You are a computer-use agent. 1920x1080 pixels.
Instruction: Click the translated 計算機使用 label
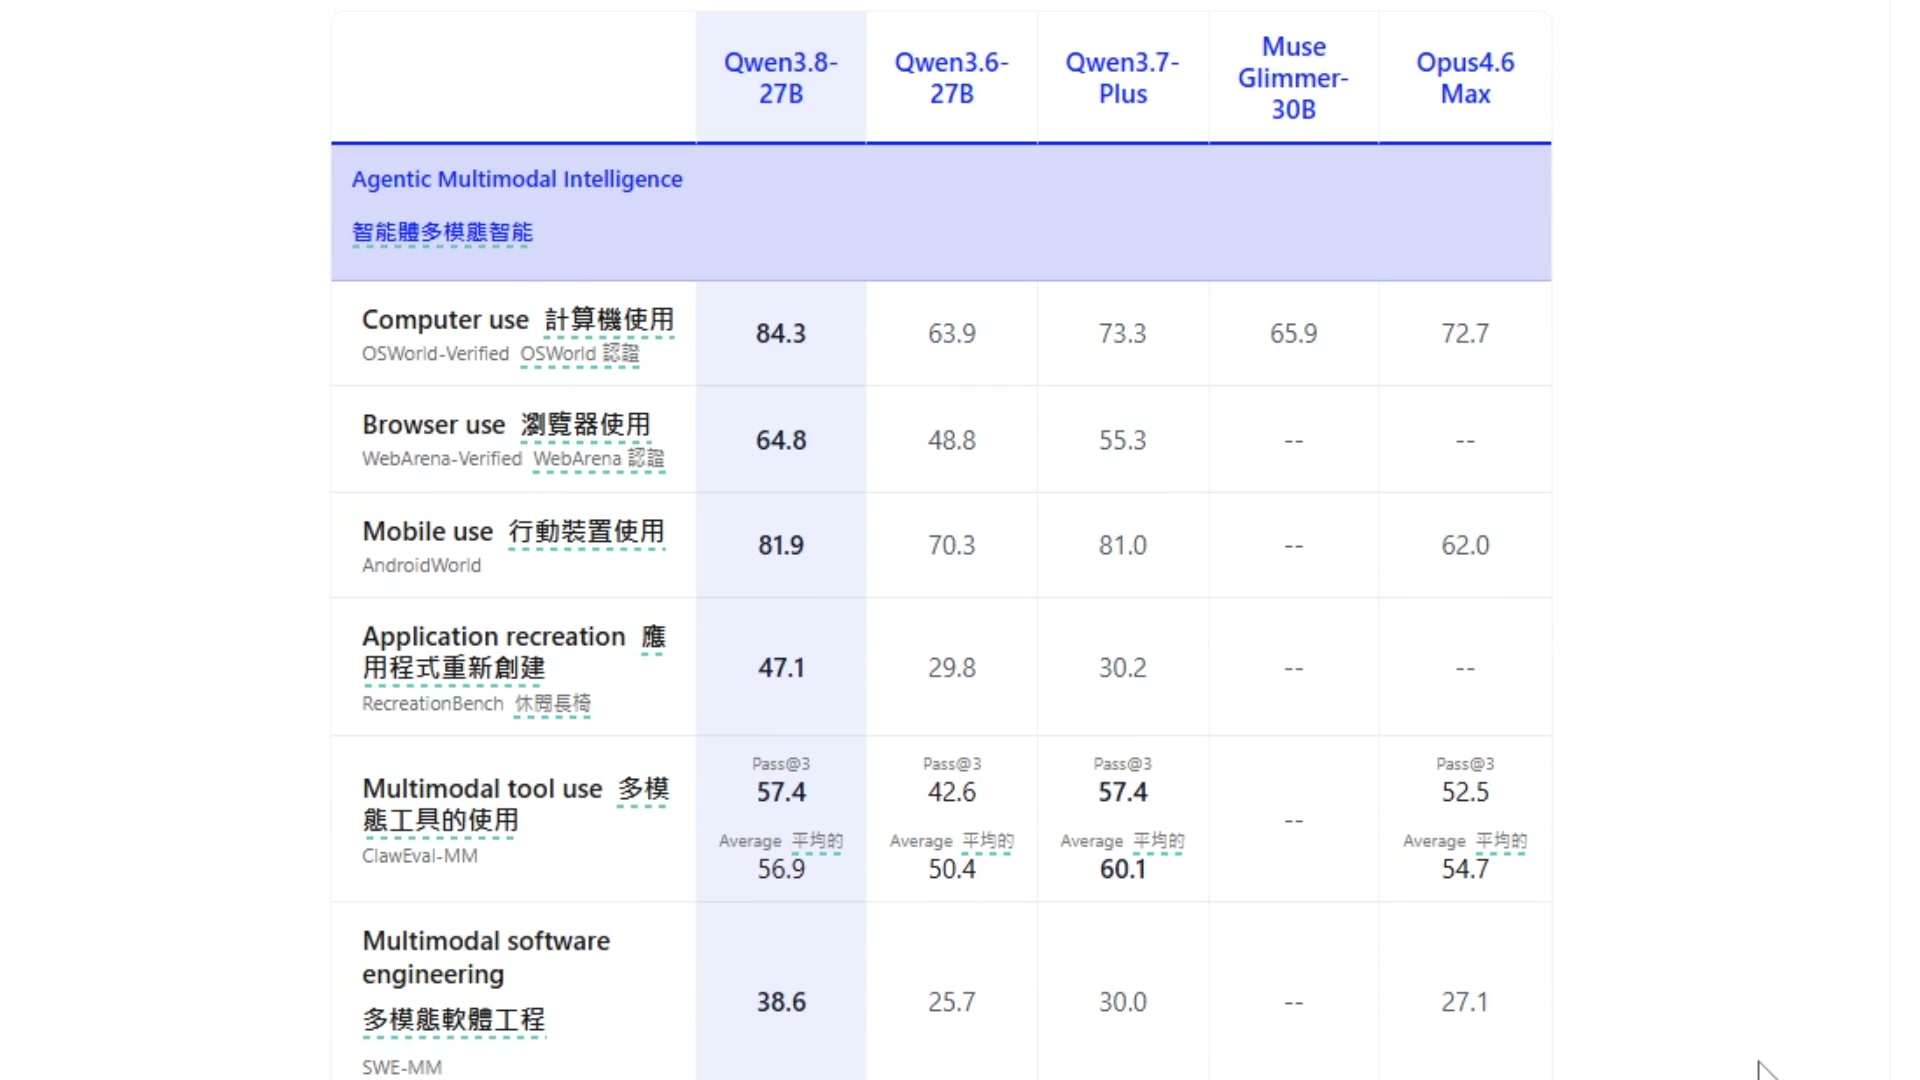click(x=609, y=319)
